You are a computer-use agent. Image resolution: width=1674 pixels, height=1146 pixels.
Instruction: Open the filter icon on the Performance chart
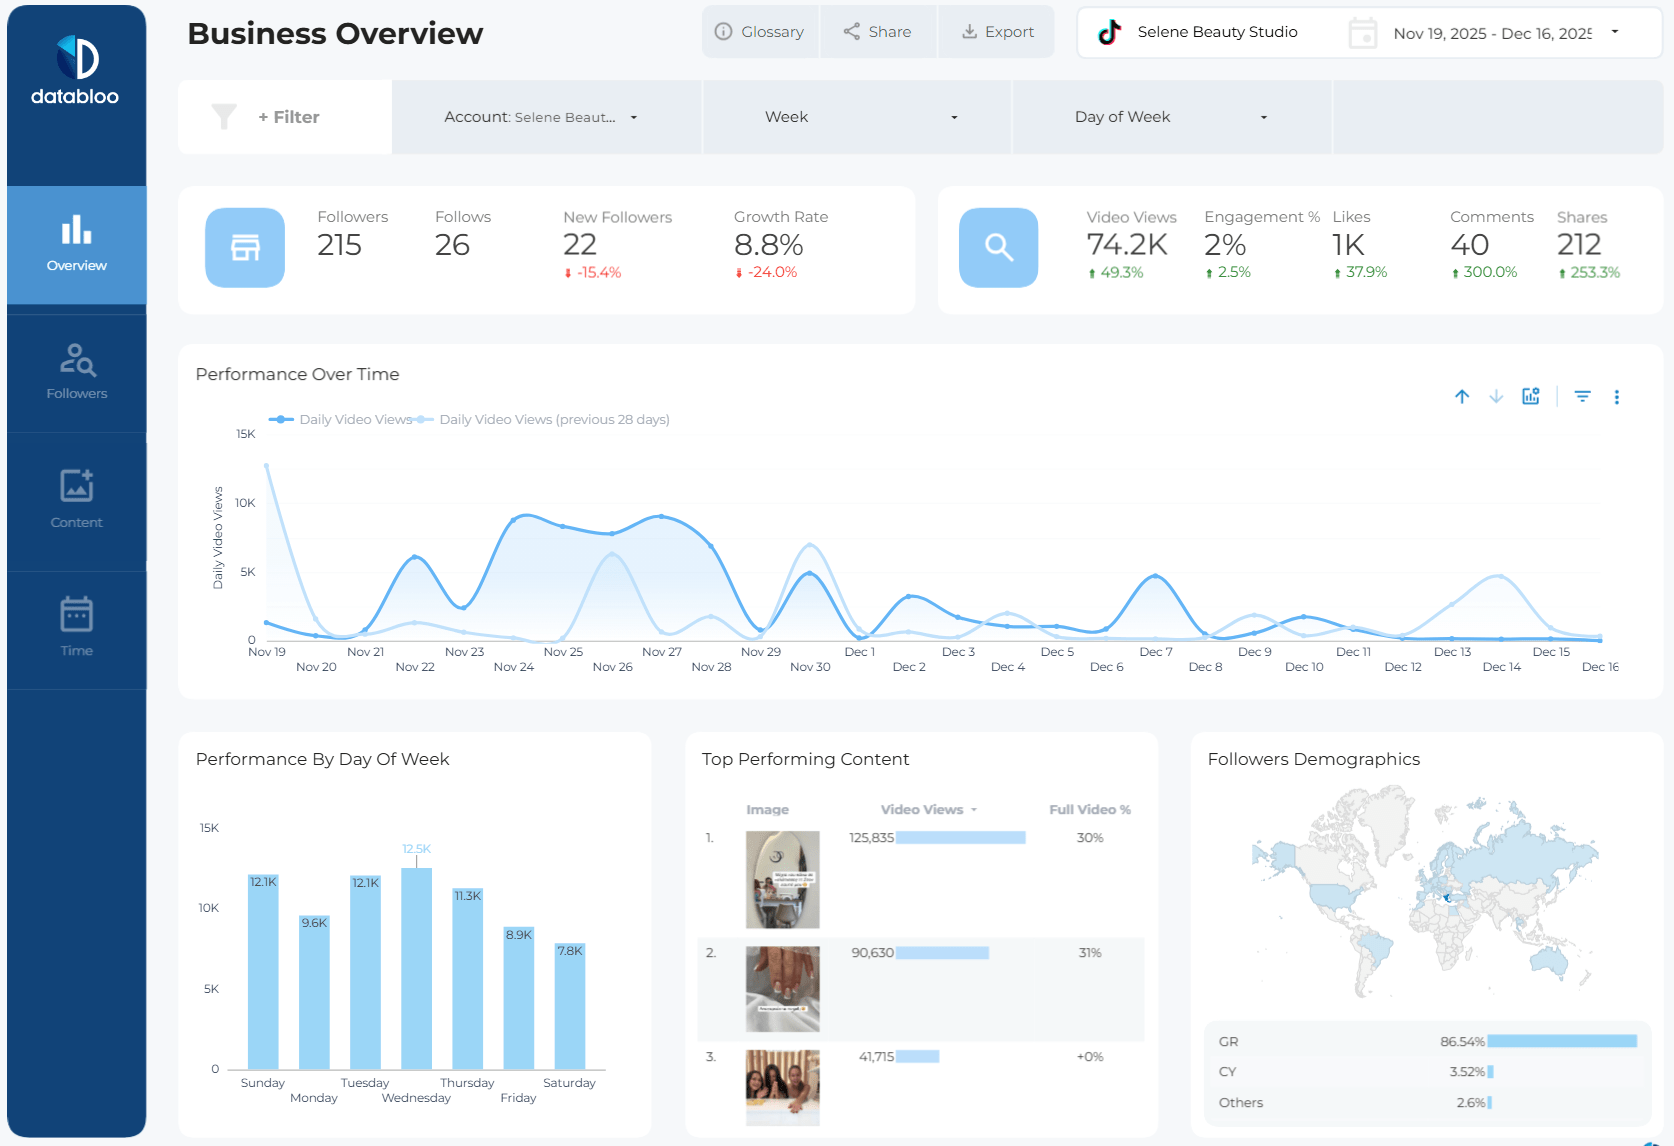[x=1582, y=396]
